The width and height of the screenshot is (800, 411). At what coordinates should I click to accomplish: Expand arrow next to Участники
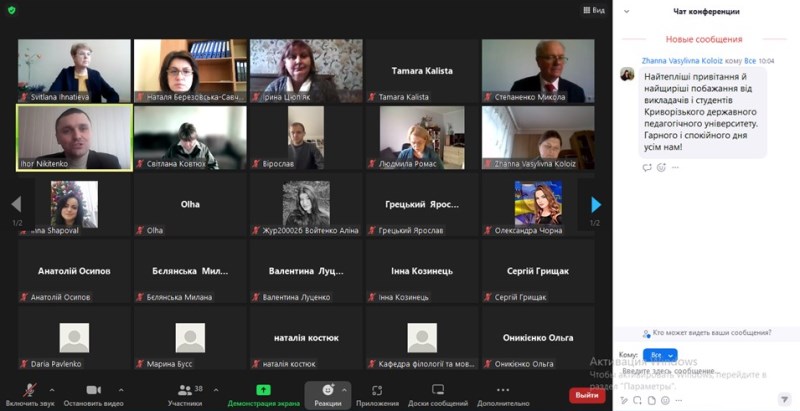point(216,390)
